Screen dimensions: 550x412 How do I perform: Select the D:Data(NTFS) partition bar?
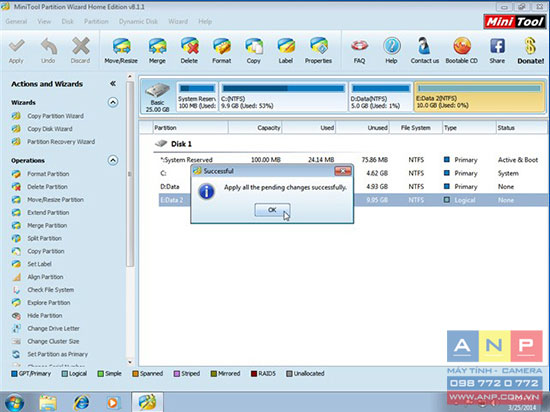coord(381,97)
